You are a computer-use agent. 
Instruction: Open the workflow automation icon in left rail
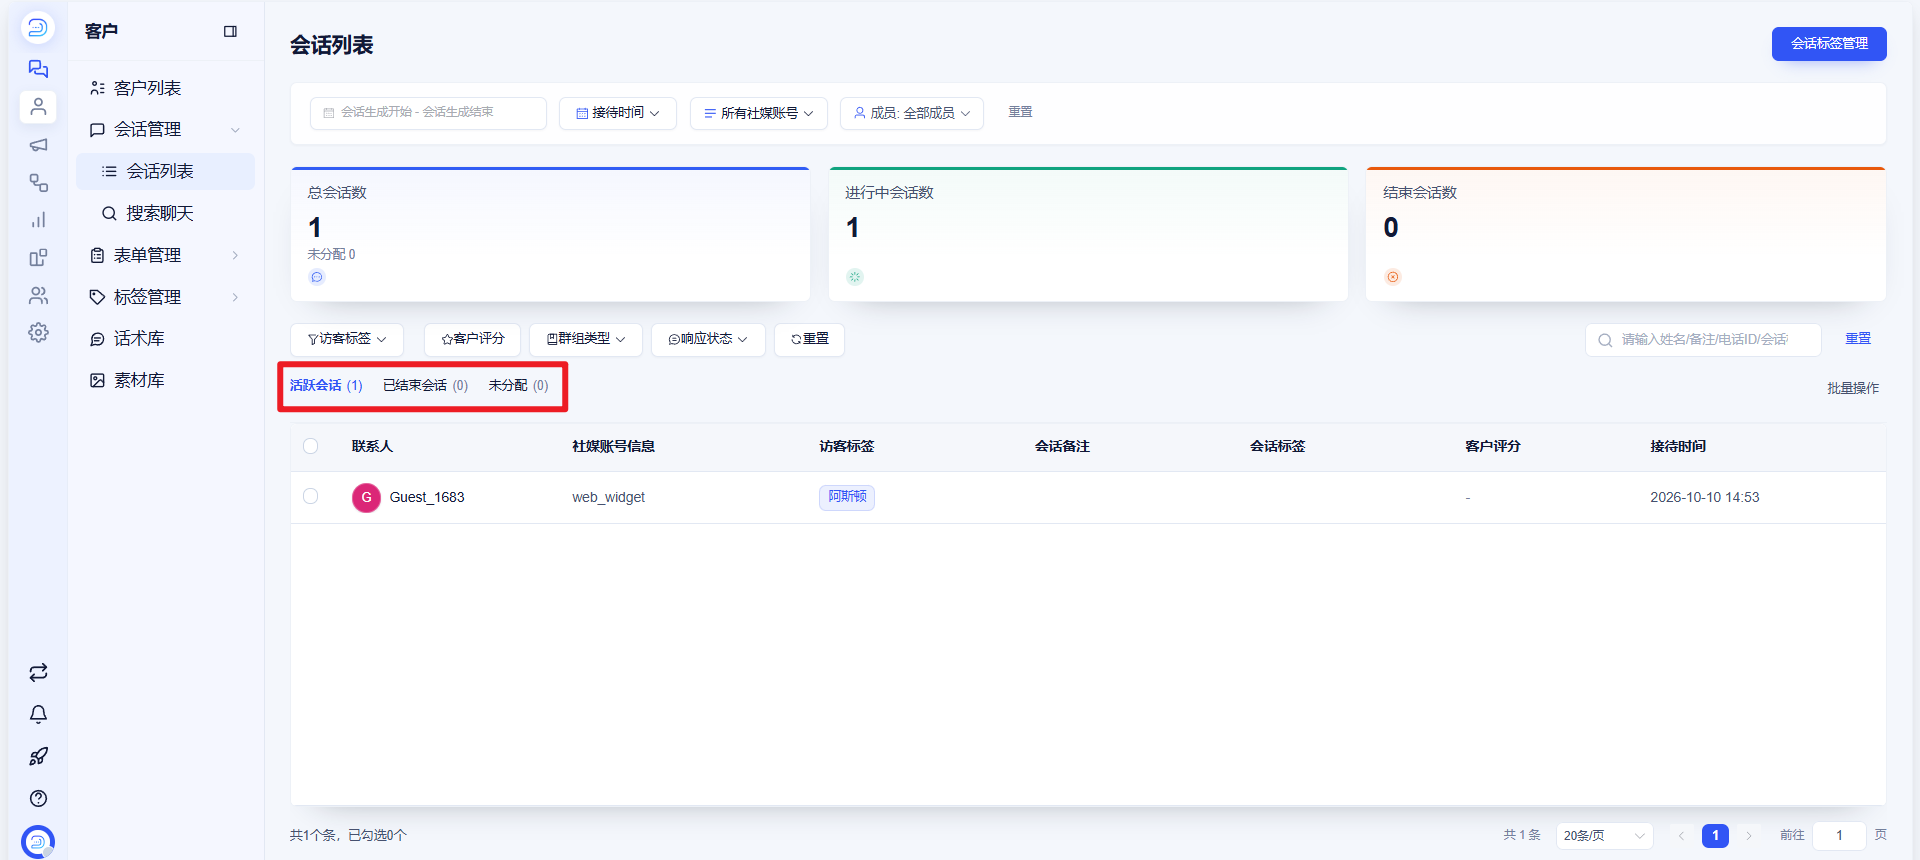pyautogui.click(x=38, y=182)
